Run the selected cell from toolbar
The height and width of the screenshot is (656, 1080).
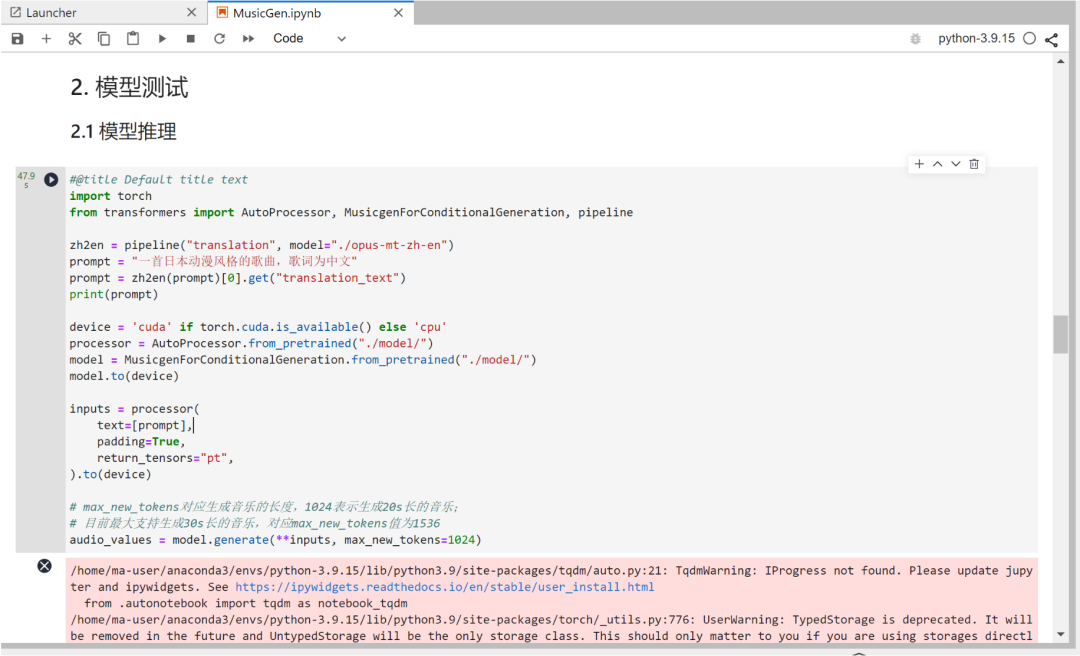point(162,39)
